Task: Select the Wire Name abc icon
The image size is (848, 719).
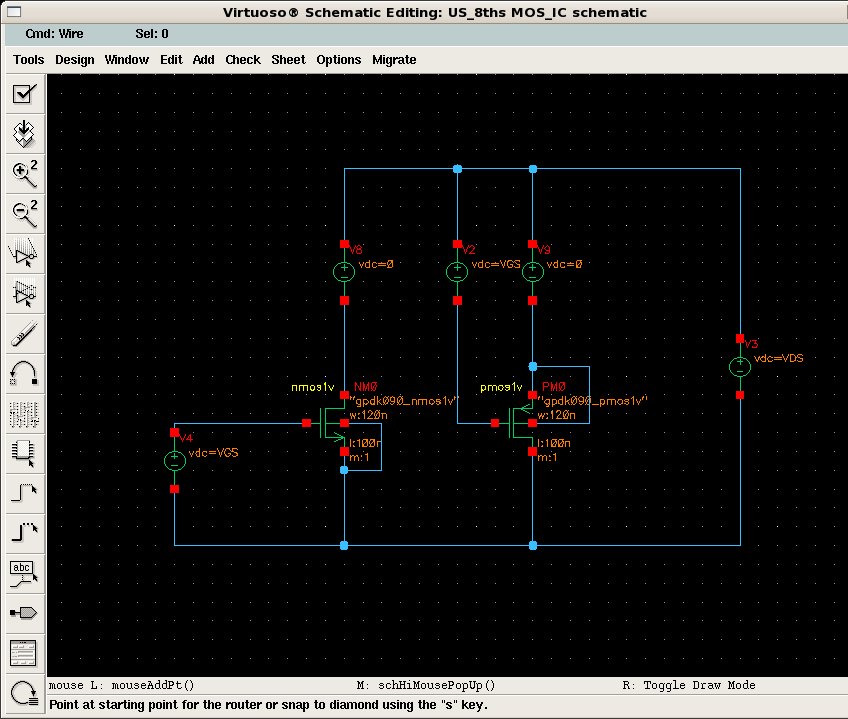Action: click(24, 573)
